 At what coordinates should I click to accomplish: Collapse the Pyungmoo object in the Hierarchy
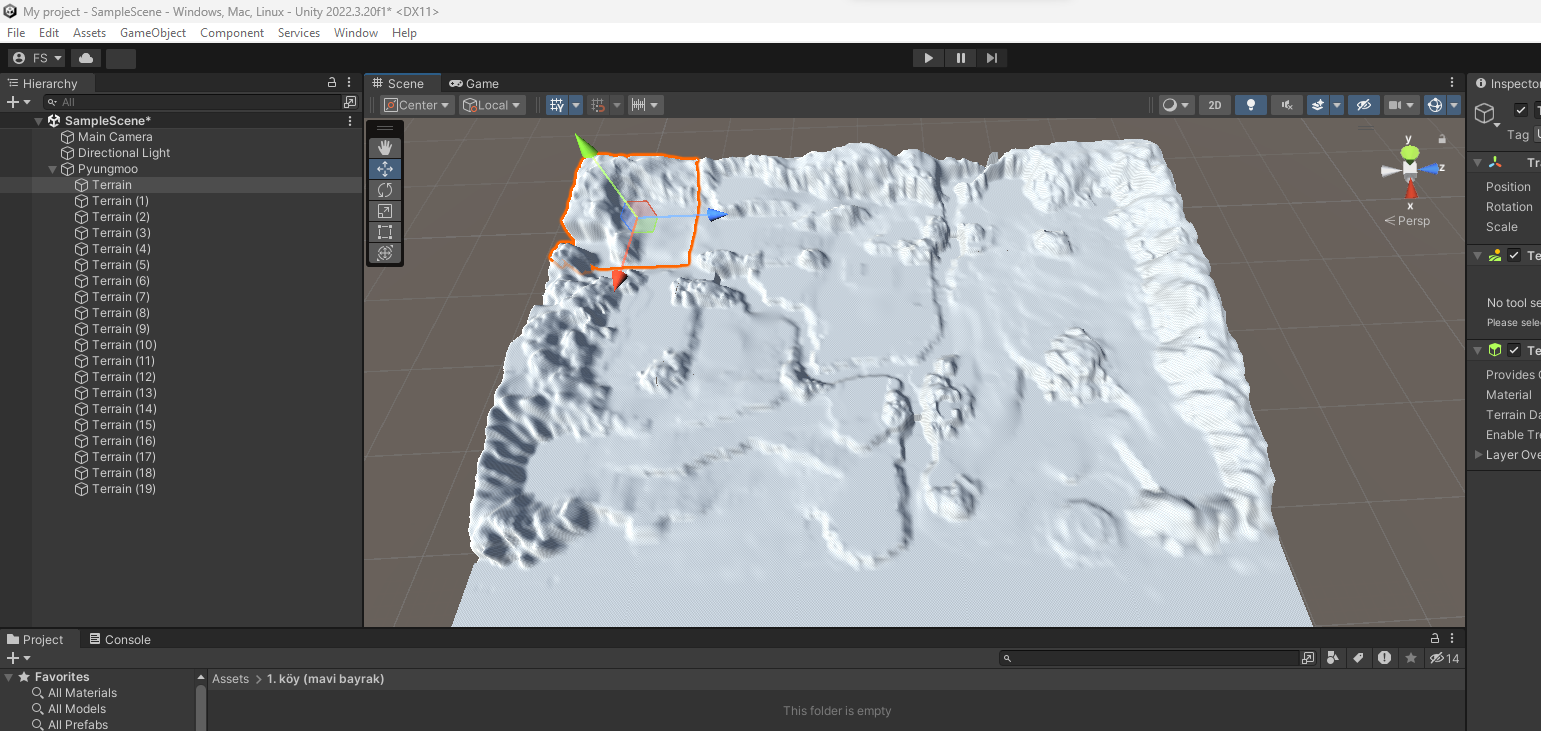tap(52, 168)
